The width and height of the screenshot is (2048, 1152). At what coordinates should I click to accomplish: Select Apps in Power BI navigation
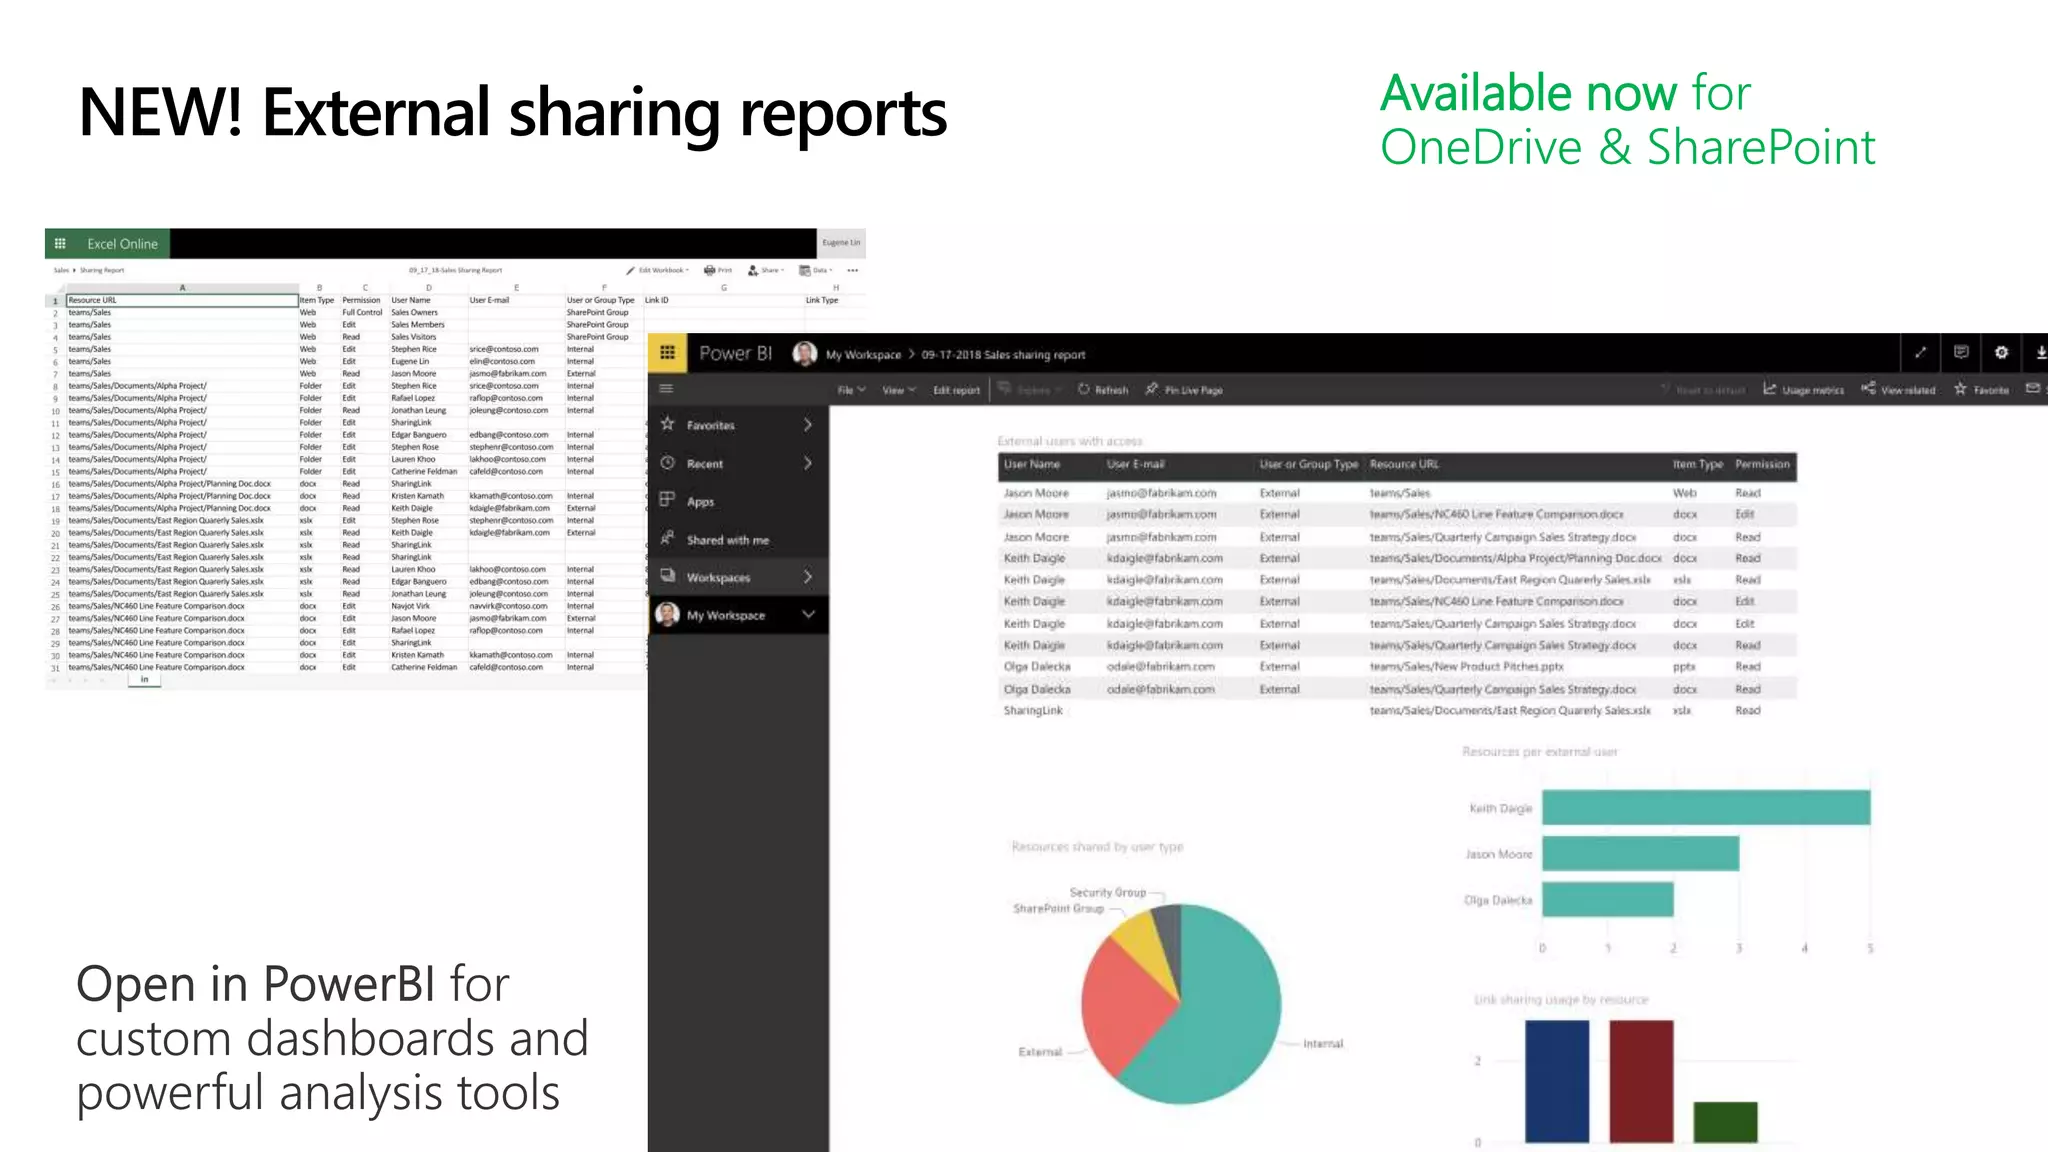(x=700, y=502)
